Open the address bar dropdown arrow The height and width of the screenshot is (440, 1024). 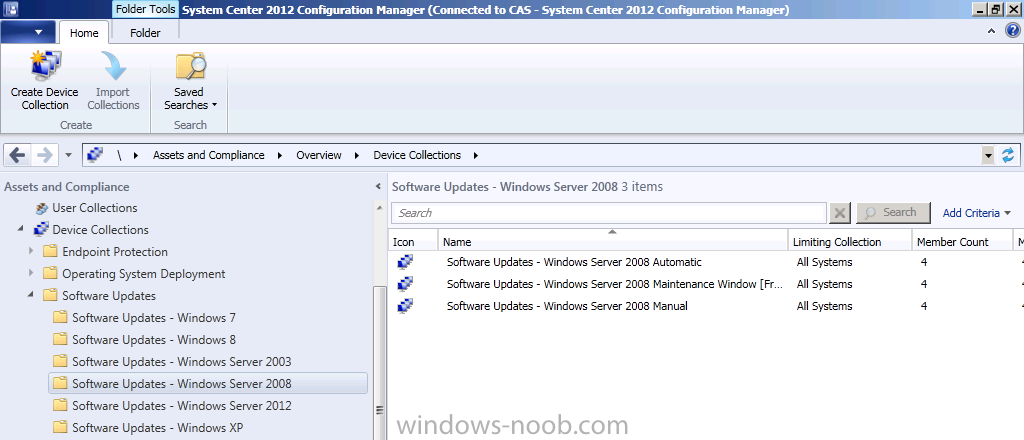pos(988,155)
